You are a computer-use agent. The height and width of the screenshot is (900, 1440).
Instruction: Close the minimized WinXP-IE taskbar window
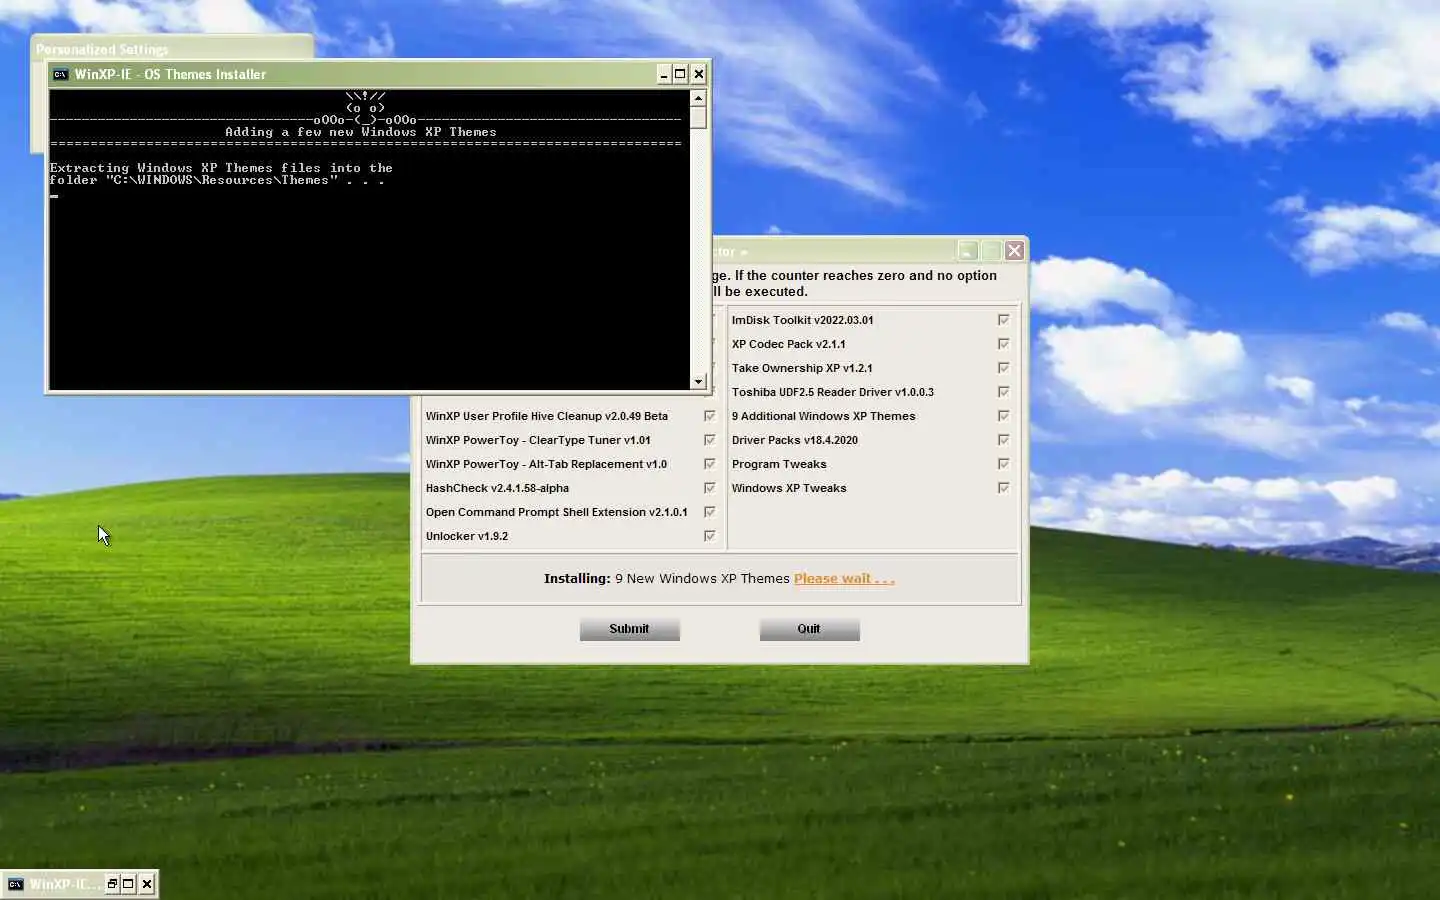point(147,884)
